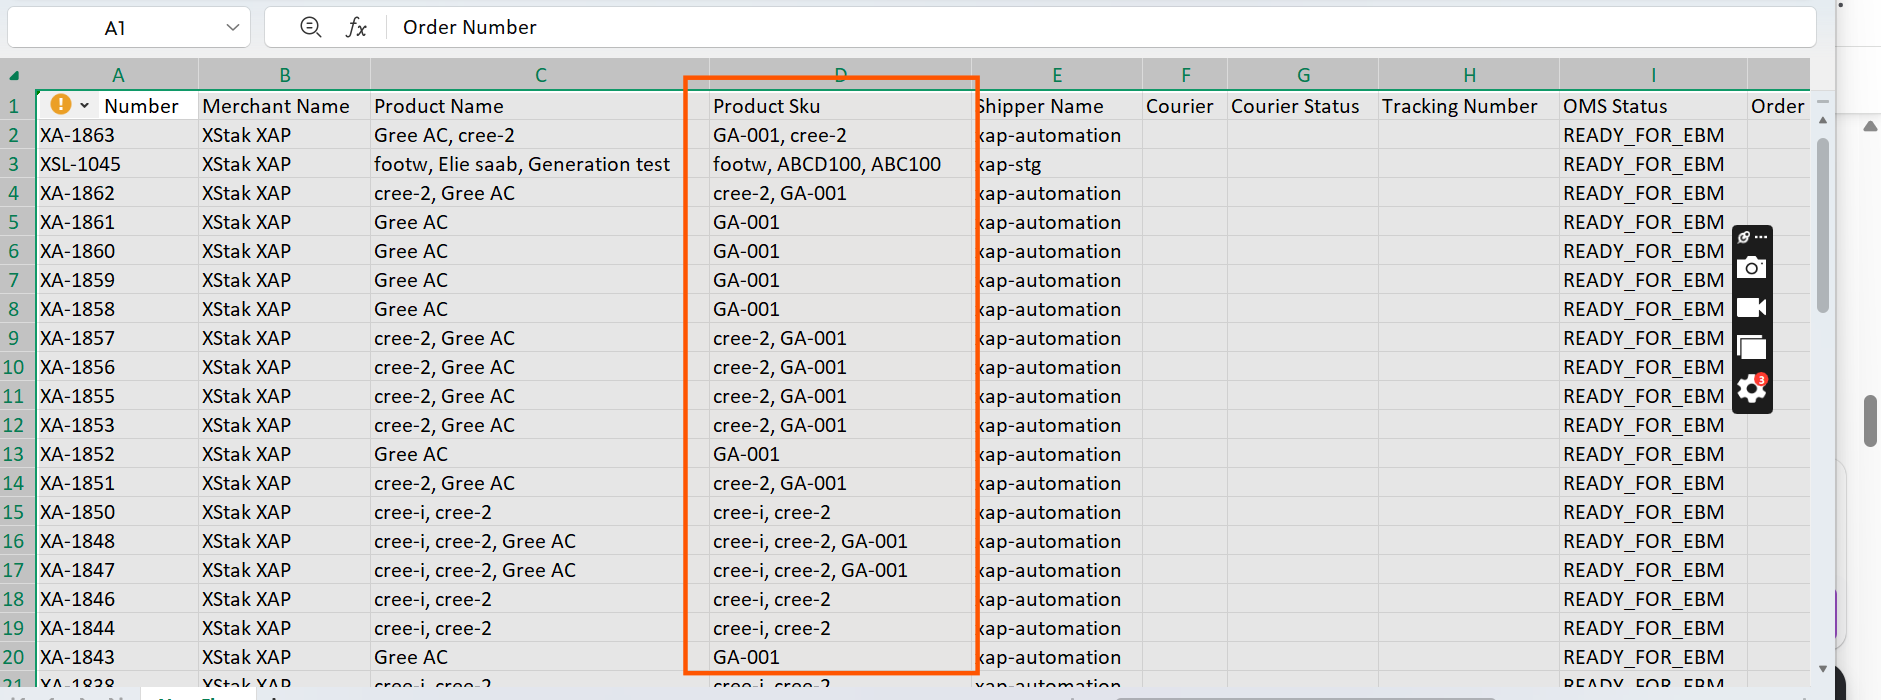The image size is (1881, 700).
Task: Click READY_FOR_EBM cell in row 14
Action: coord(1653,483)
